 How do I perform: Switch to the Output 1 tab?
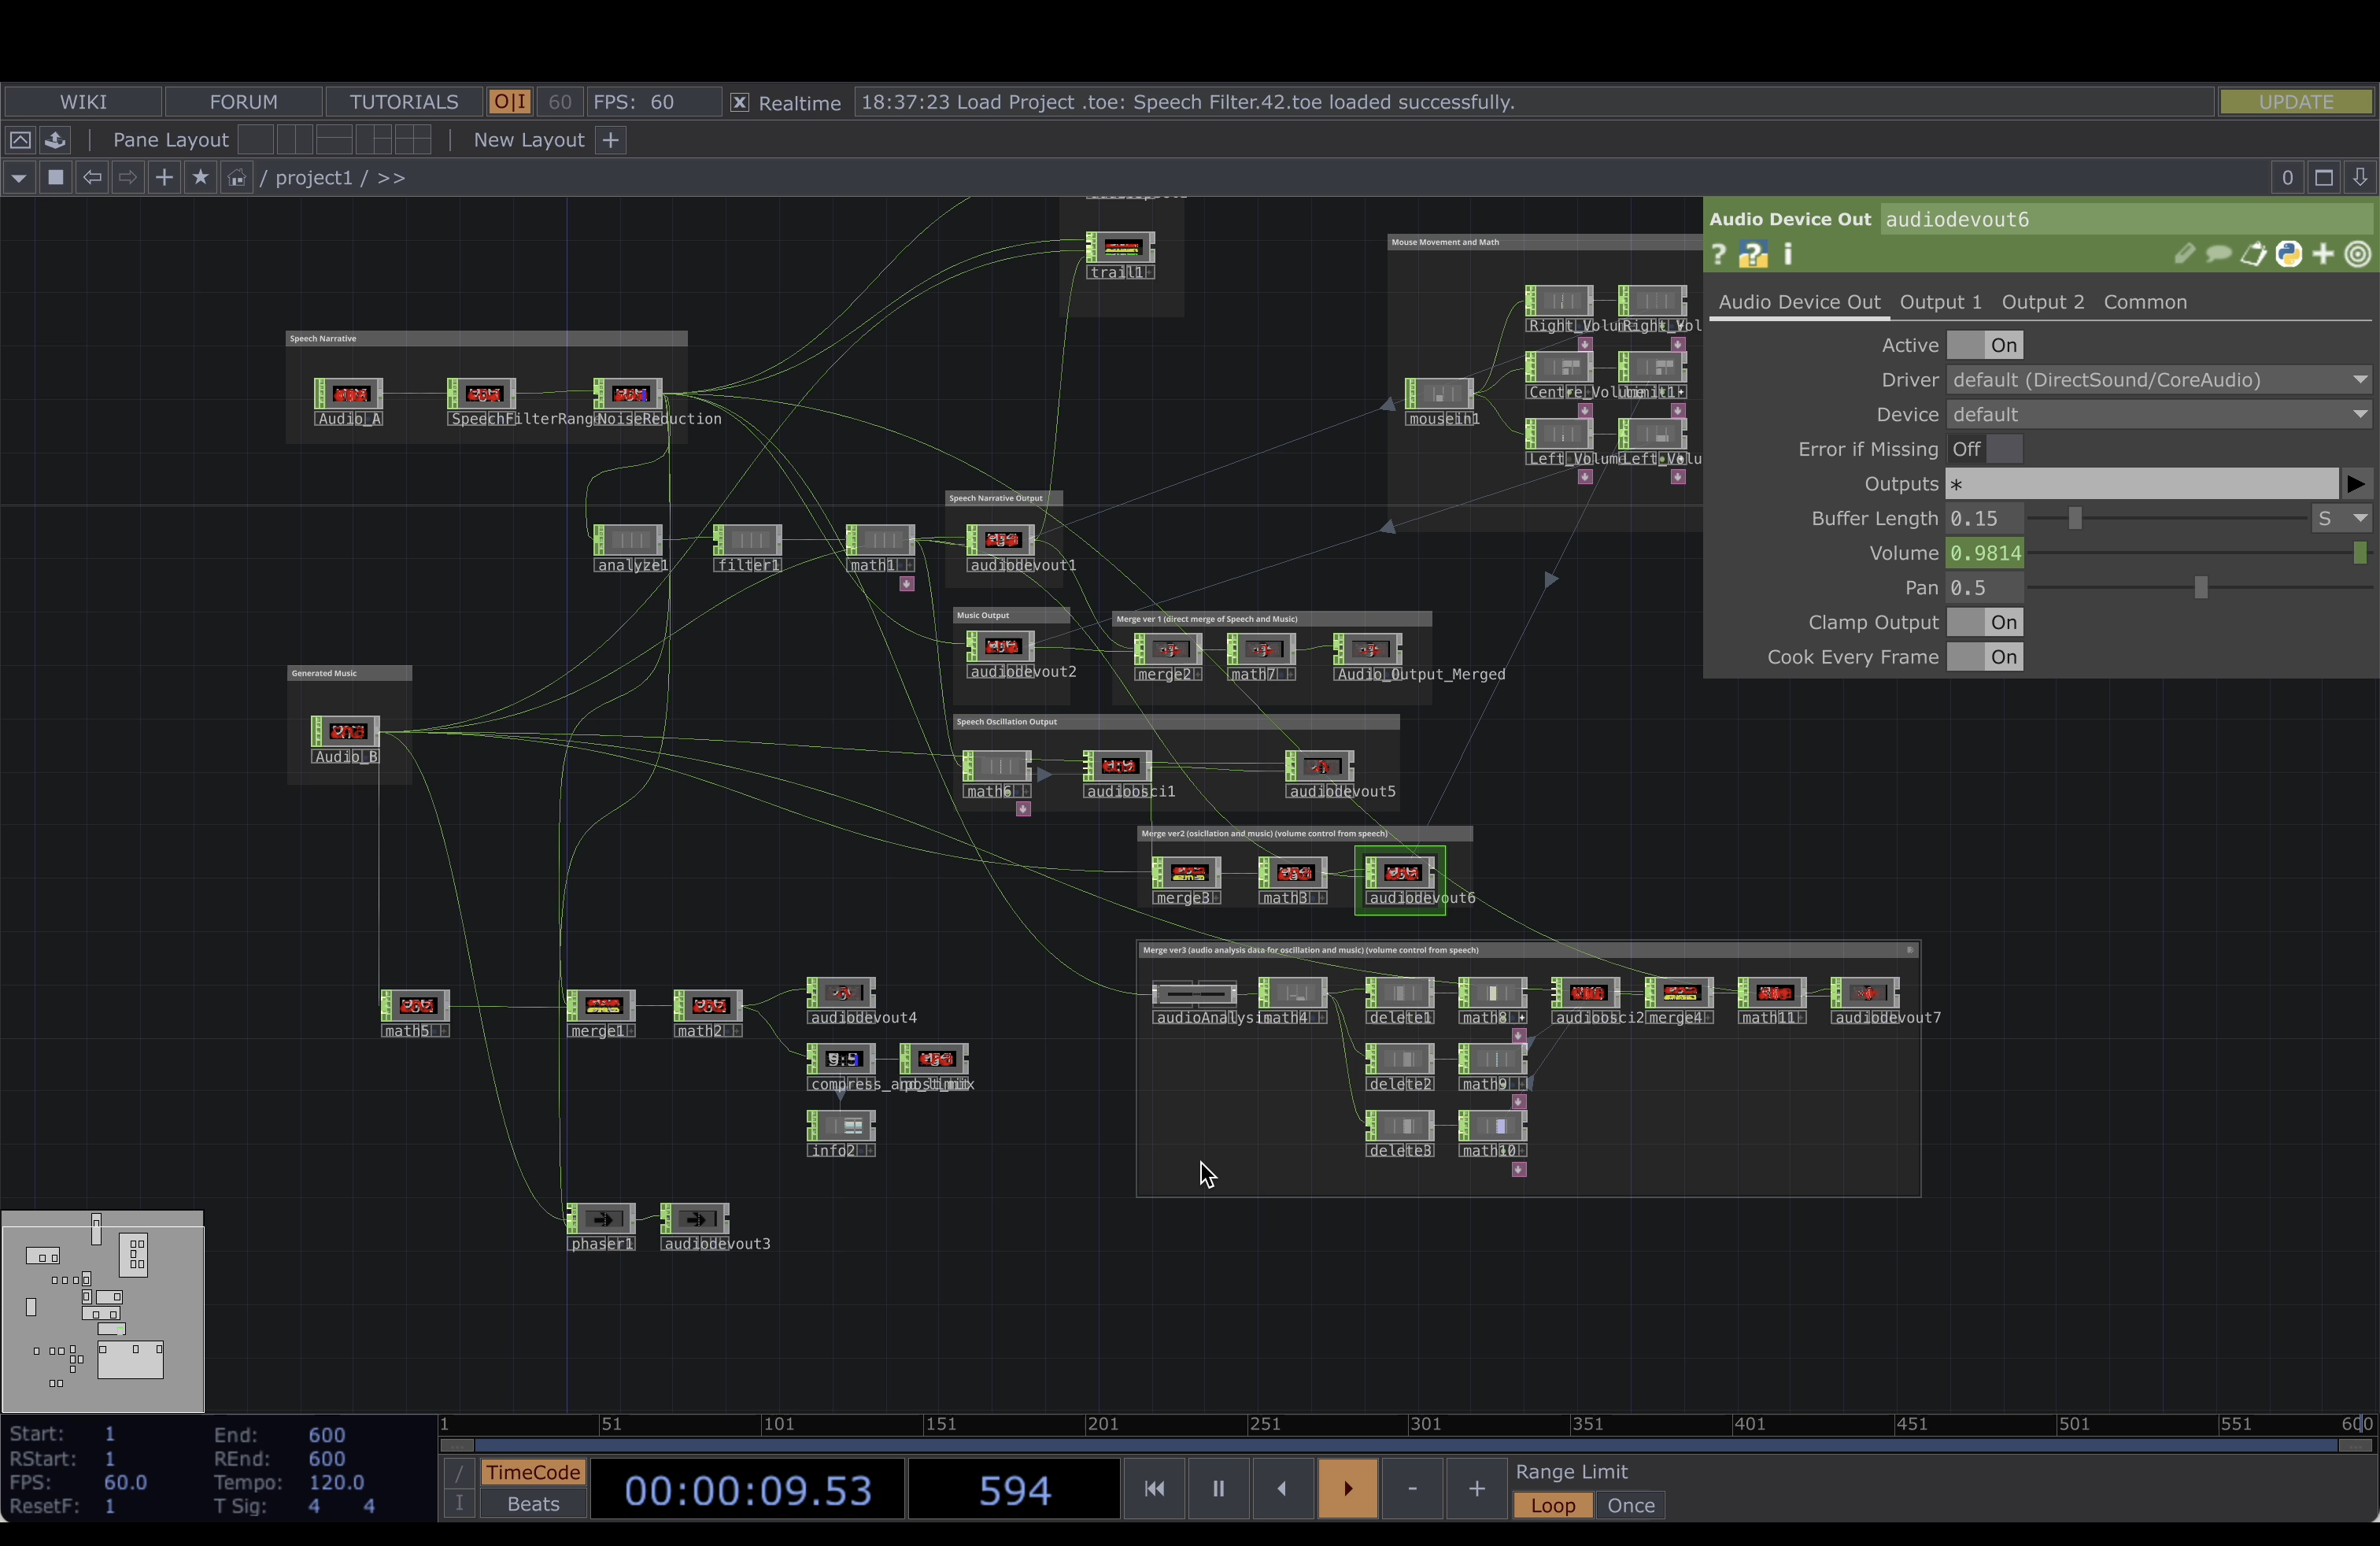1940,302
